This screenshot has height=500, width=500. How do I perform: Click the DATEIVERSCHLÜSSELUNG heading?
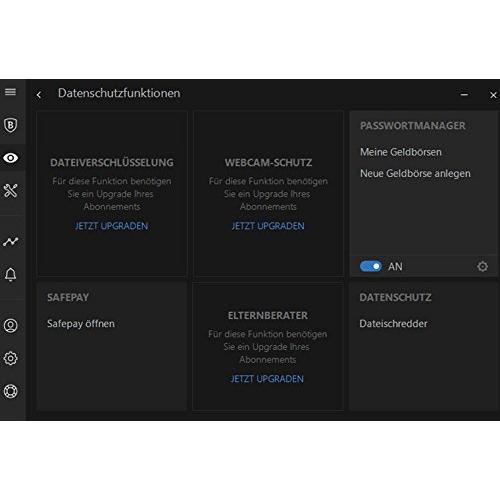pyautogui.click(x=112, y=162)
